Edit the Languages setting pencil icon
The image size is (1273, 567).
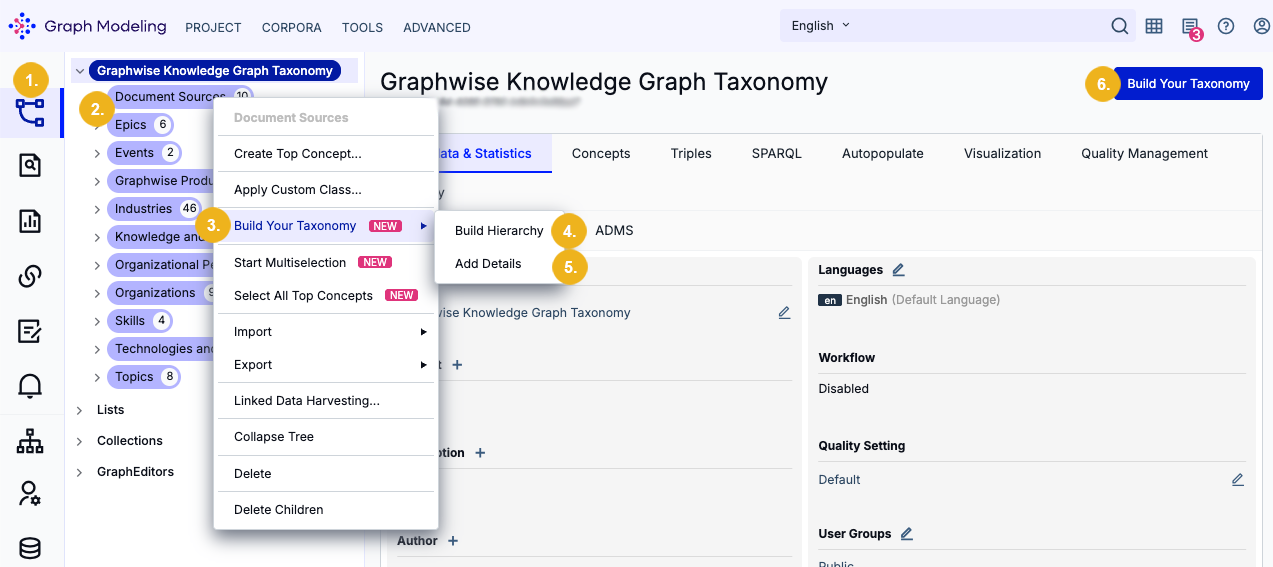point(898,270)
